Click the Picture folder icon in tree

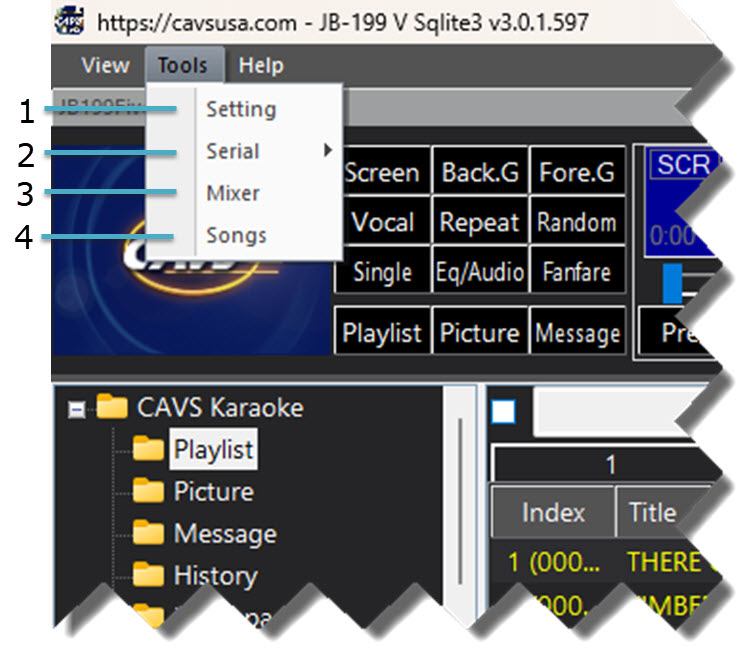(149, 491)
